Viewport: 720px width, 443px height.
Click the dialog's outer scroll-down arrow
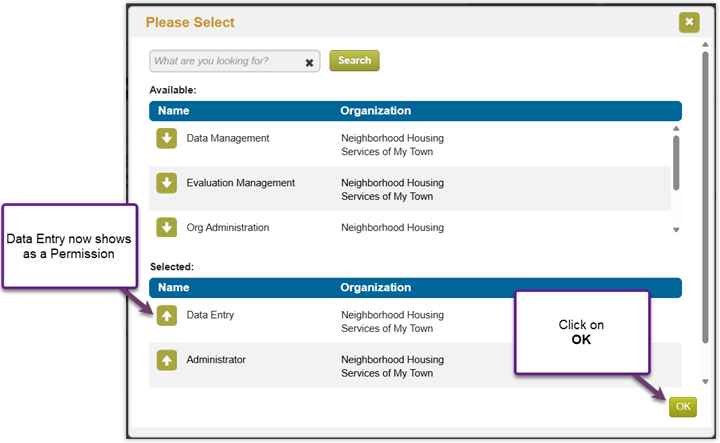point(705,381)
